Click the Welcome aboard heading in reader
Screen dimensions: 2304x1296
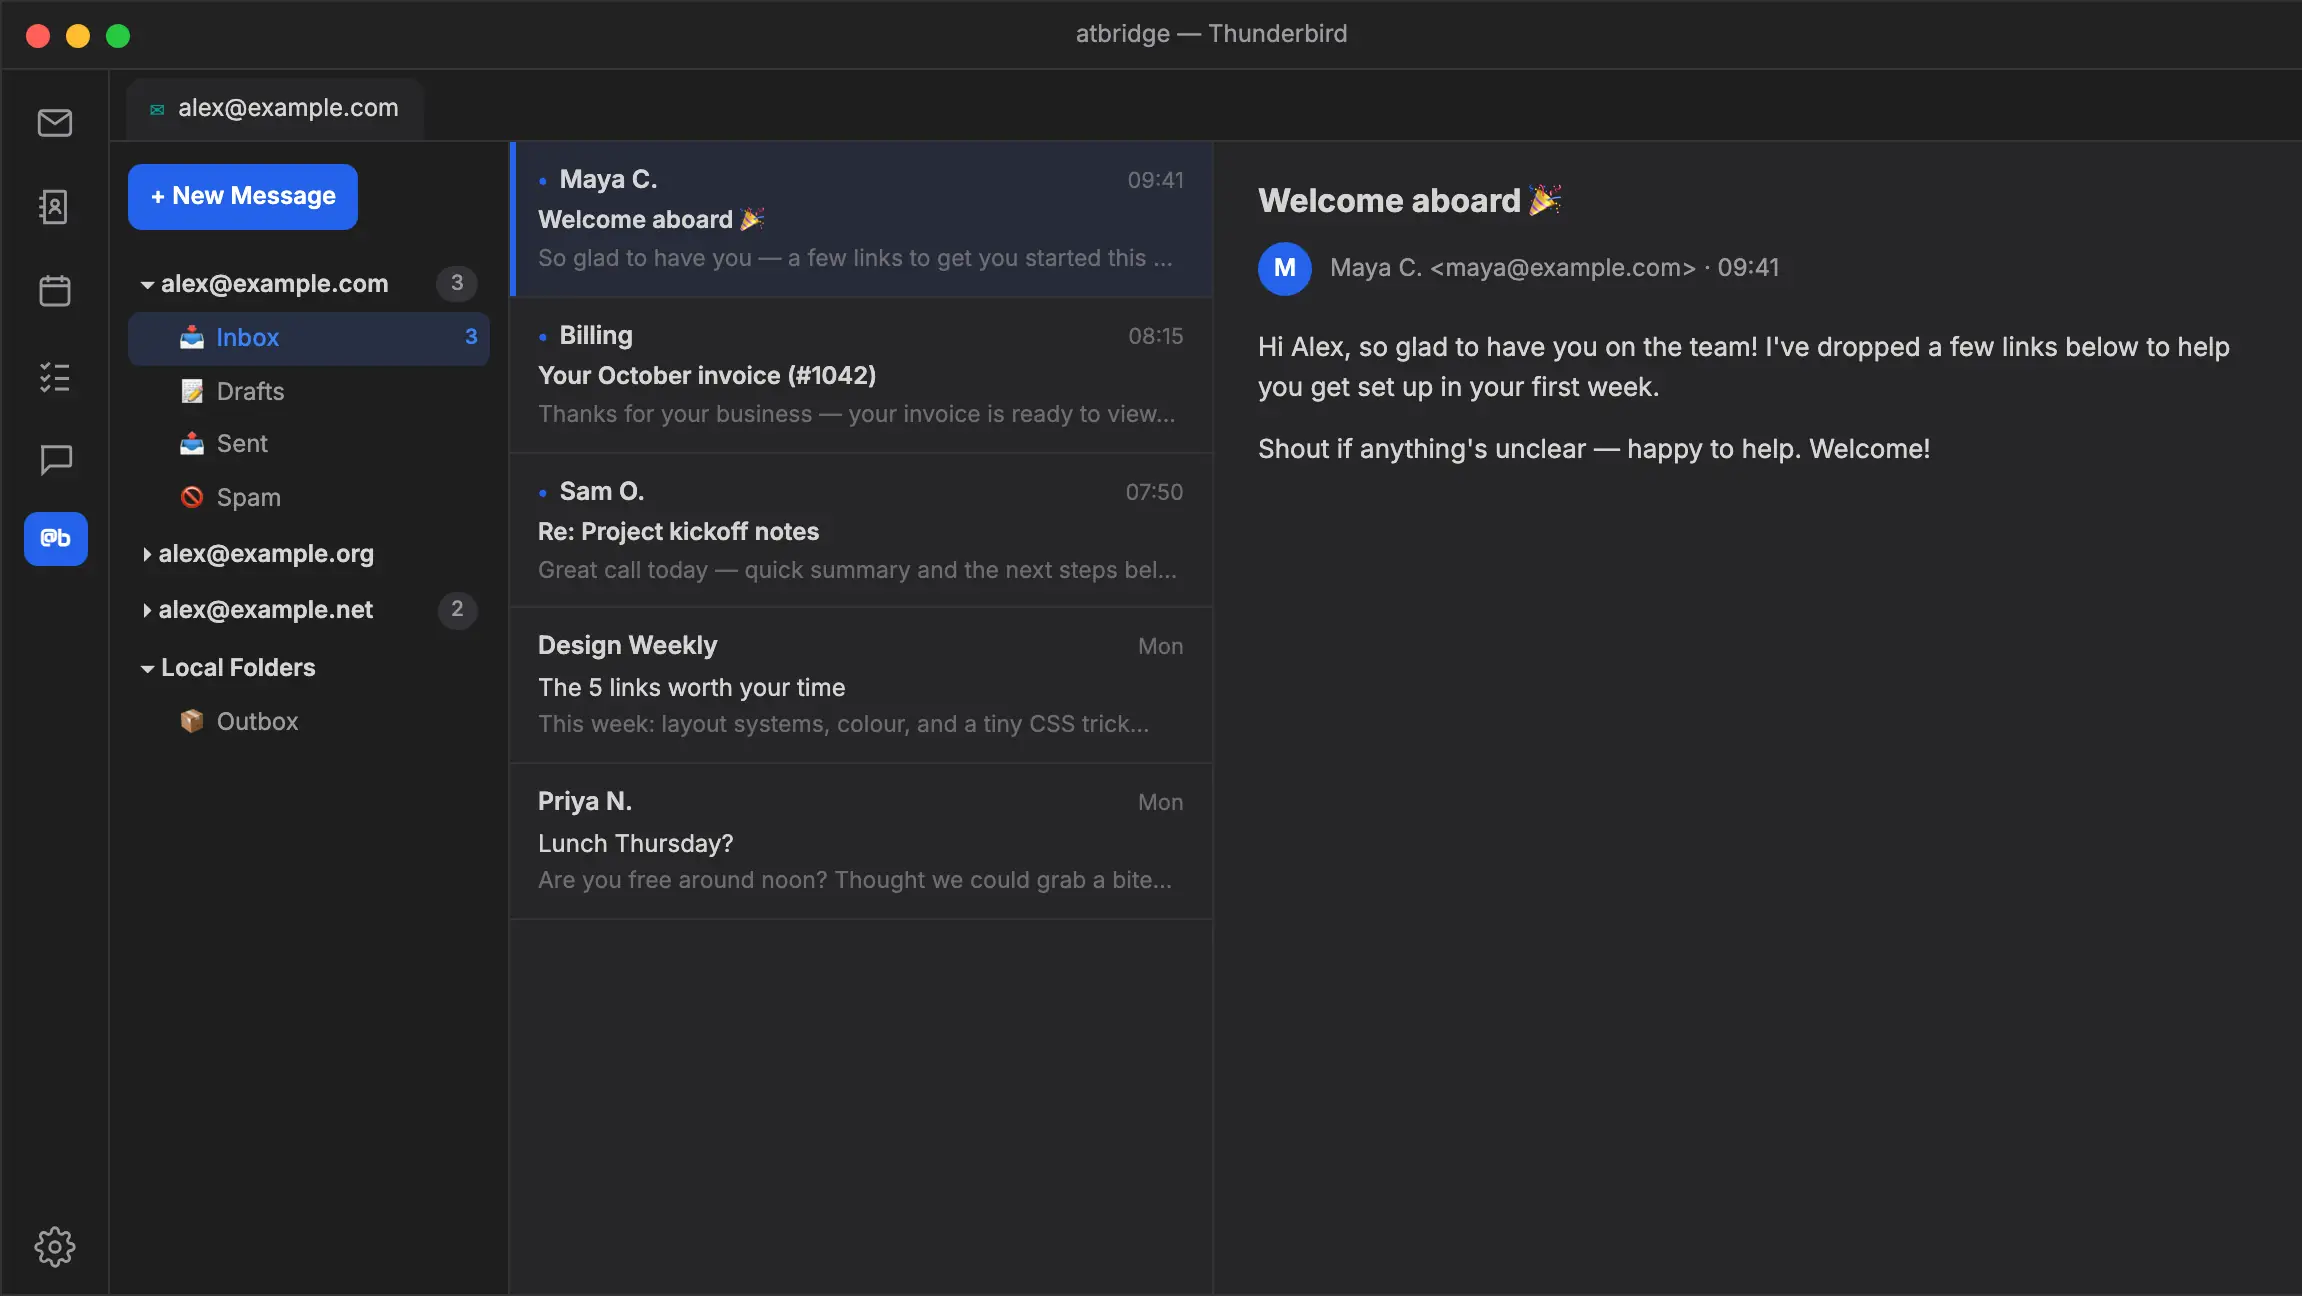(x=1410, y=201)
